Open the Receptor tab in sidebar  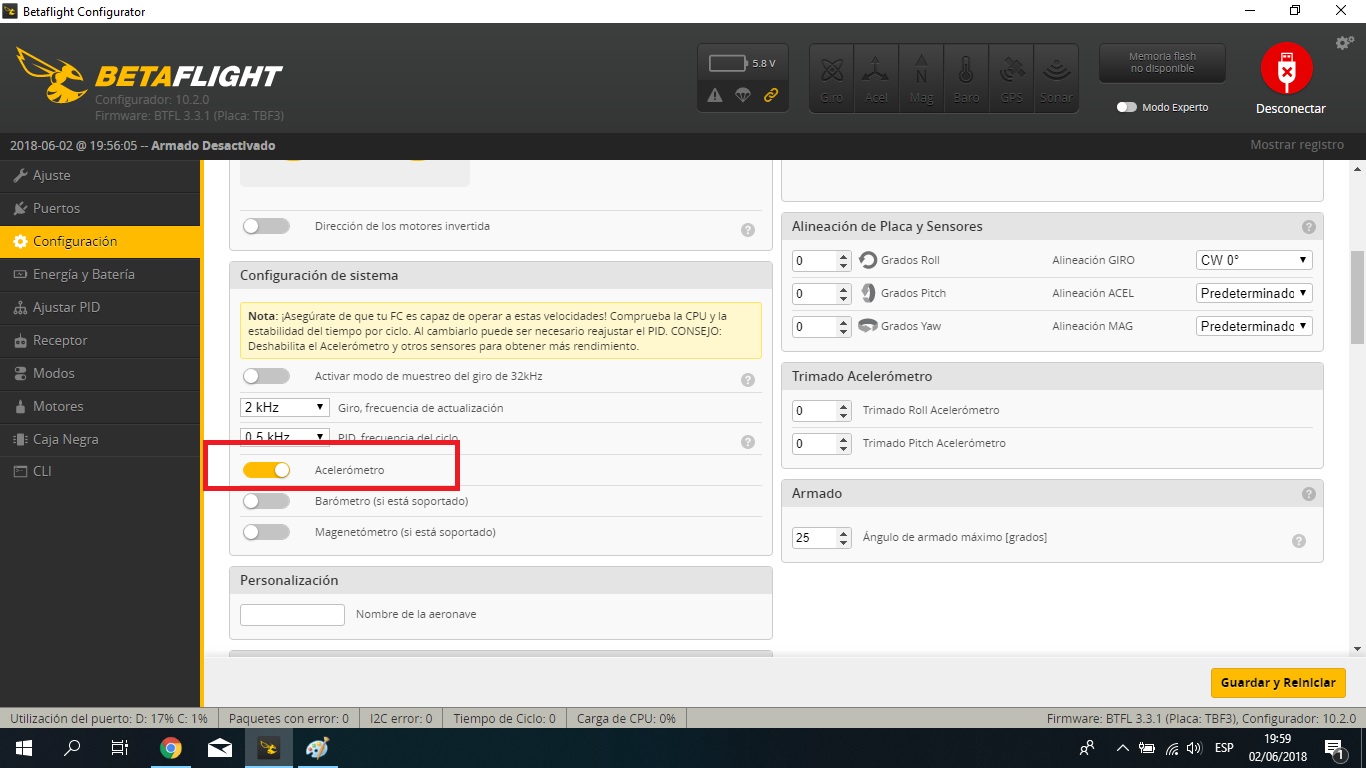(x=60, y=340)
